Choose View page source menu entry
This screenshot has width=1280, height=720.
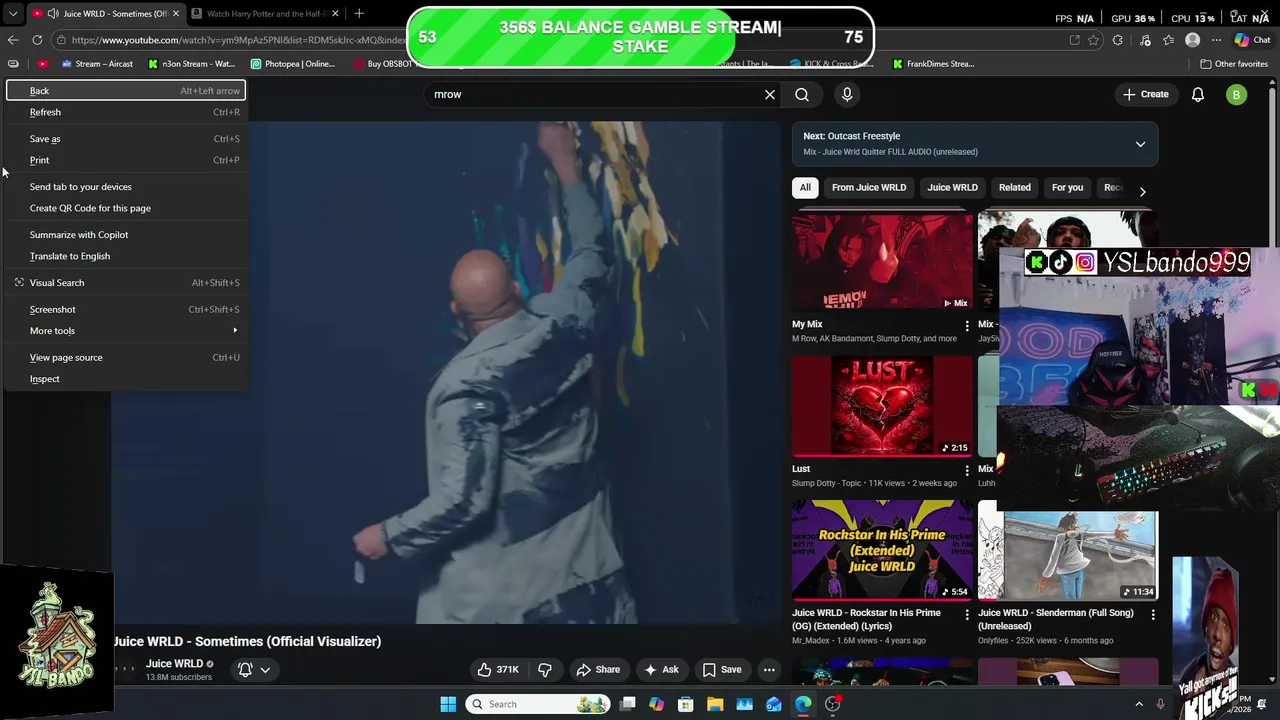pos(125,358)
